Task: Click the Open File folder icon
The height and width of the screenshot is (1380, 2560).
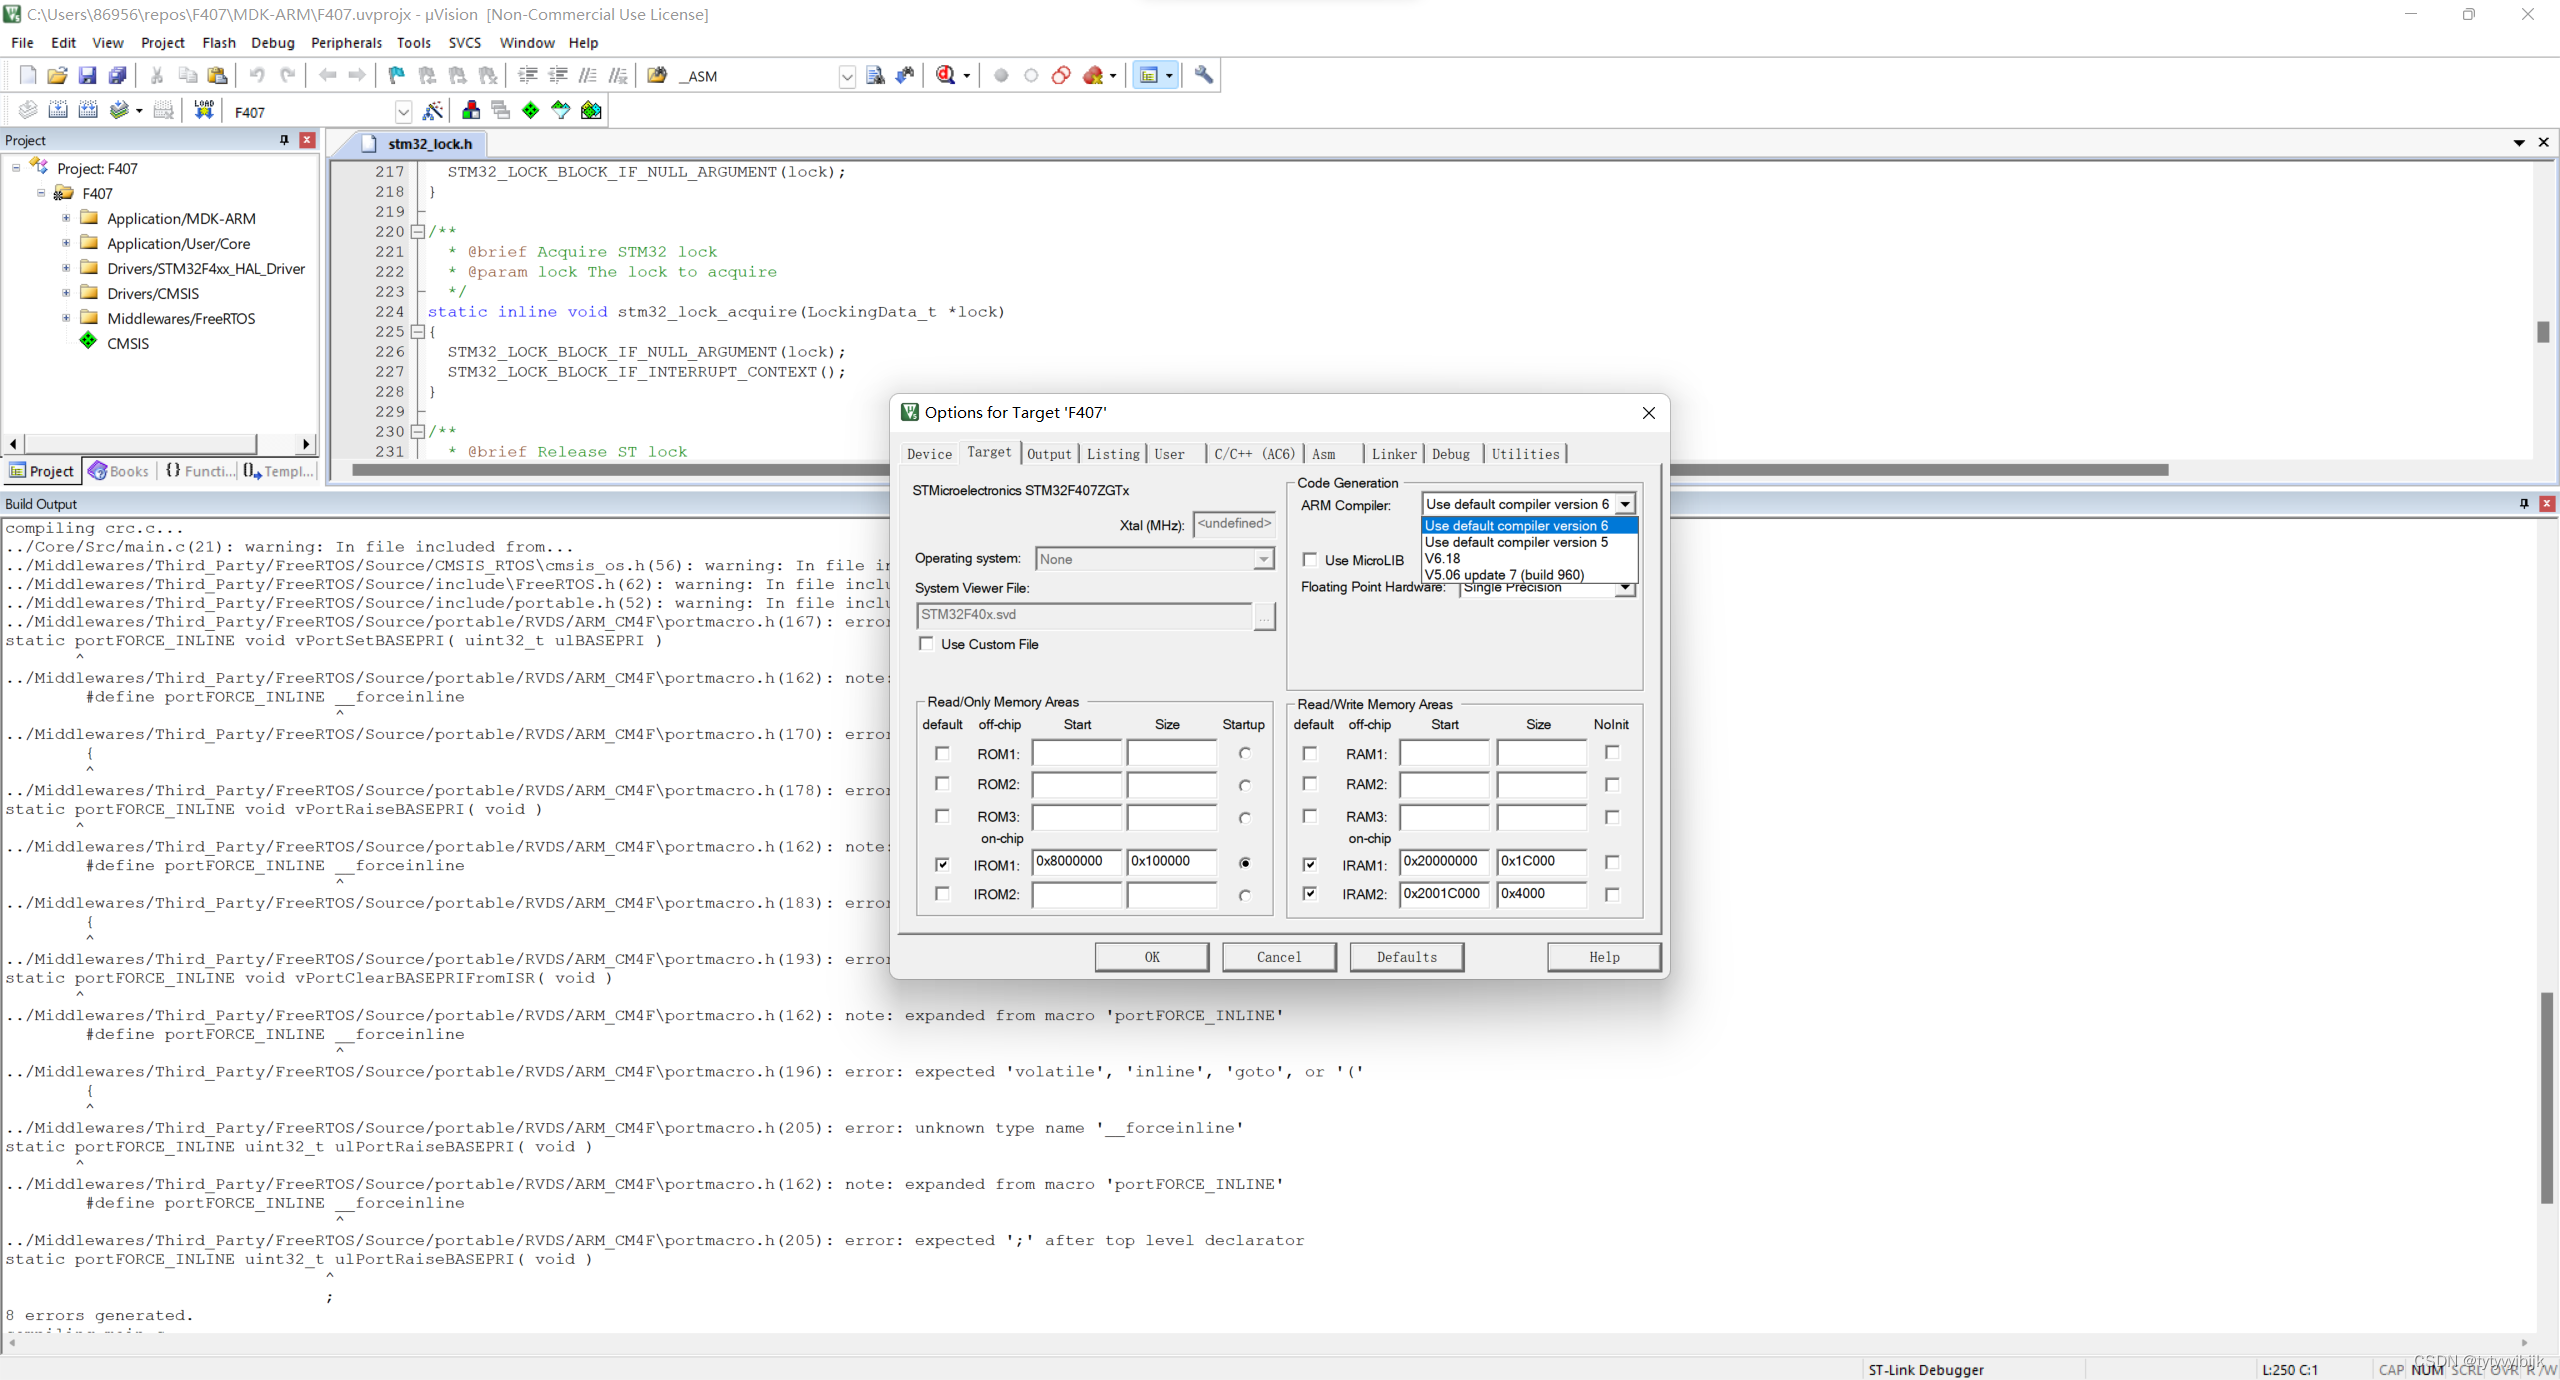Action: (x=57, y=75)
